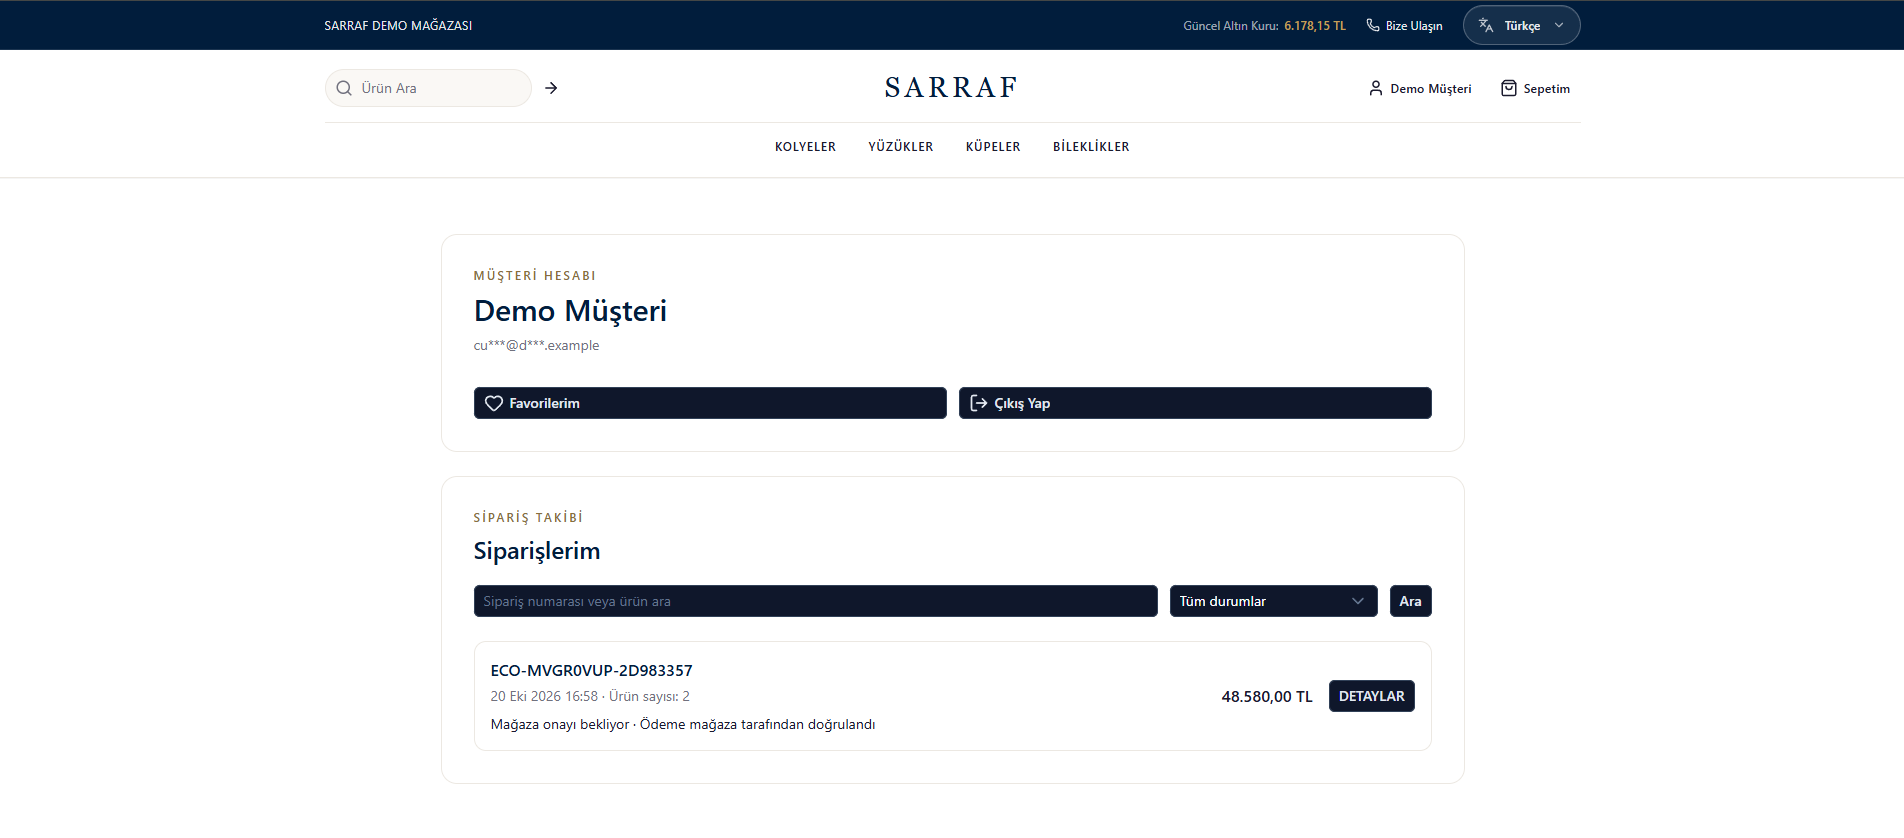Screen dimensions: 1904x838
Task: Focus the Sipariş numarası veya ürün ara field
Action: [815, 601]
